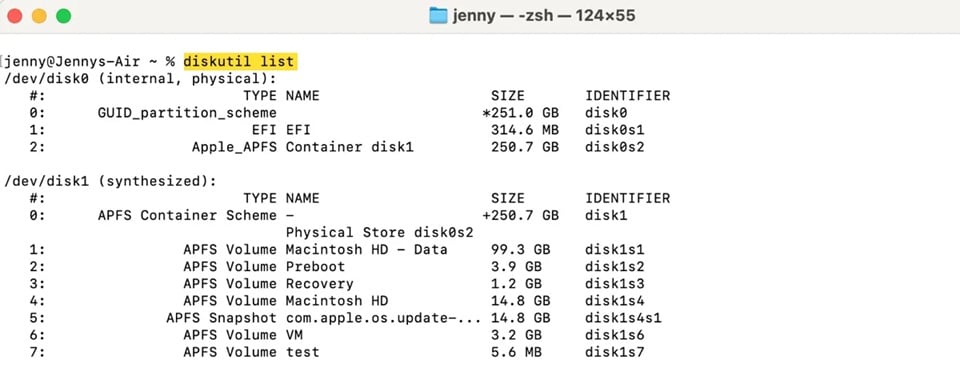Minimize the Terminal window with yellow button
Screen dimensions: 960x367
pos(39,16)
